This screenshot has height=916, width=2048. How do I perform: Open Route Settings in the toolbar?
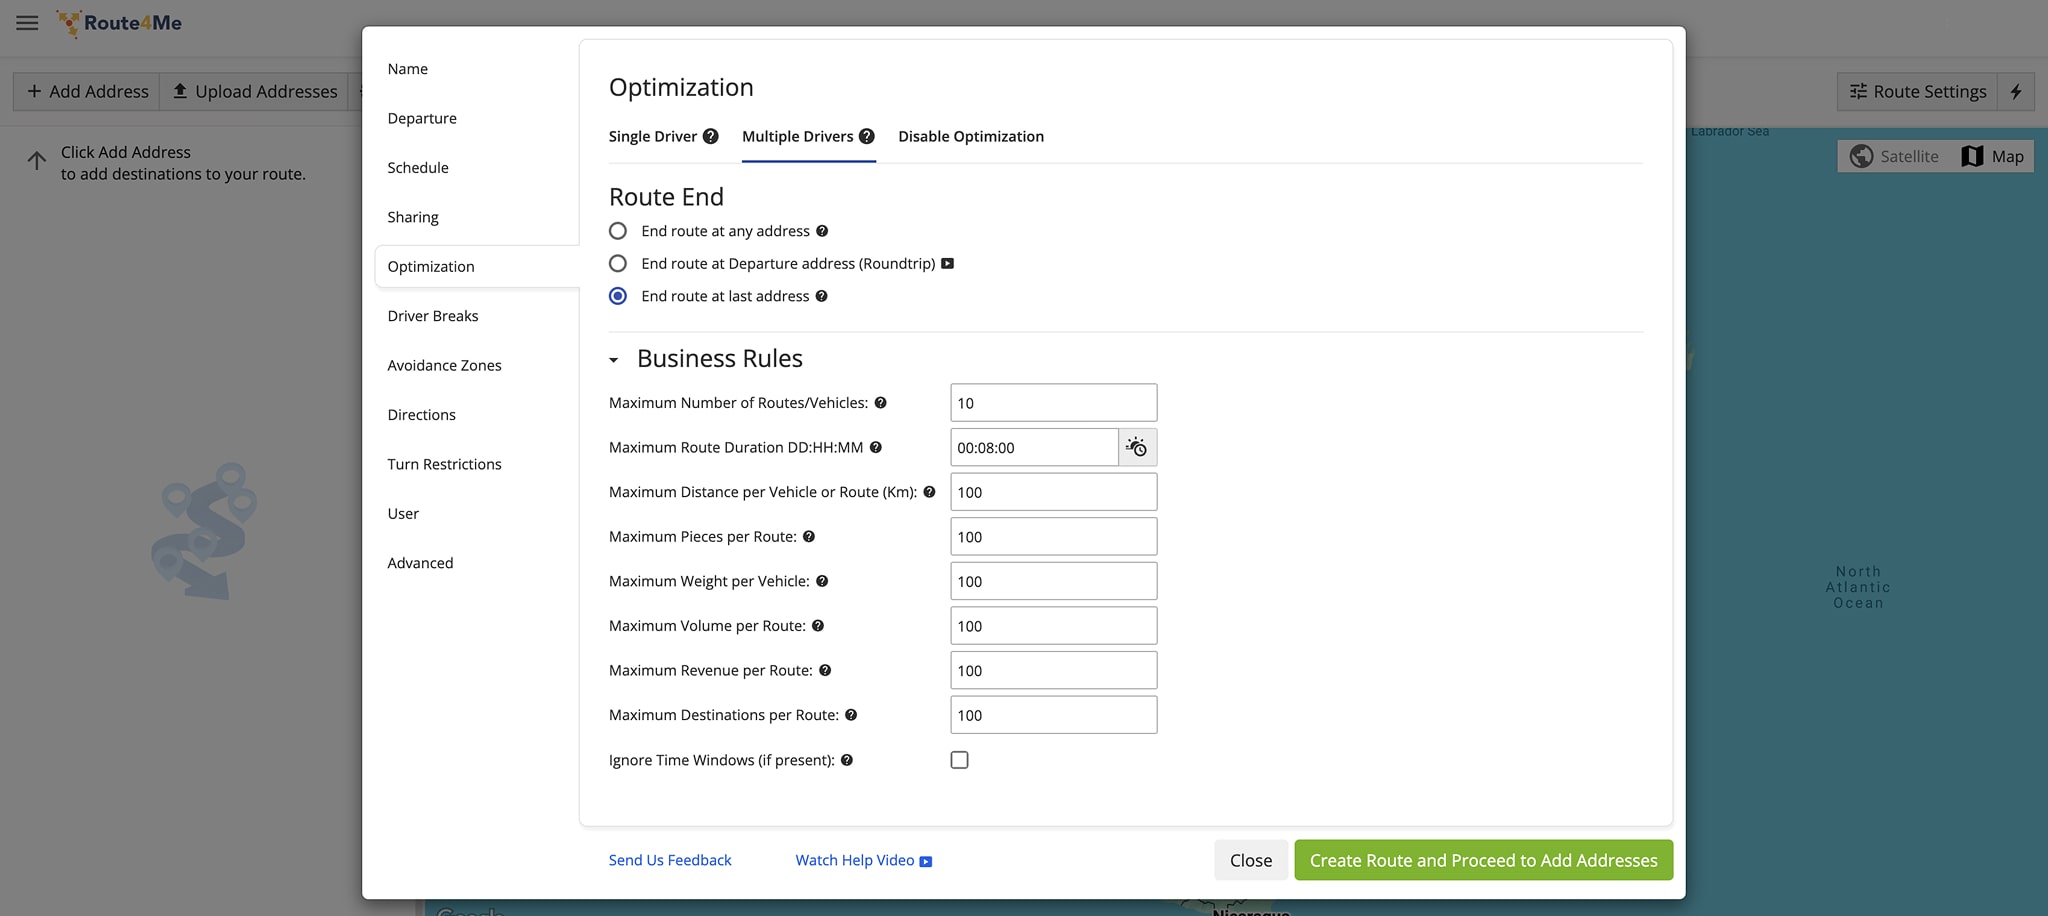pos(1918,91)
